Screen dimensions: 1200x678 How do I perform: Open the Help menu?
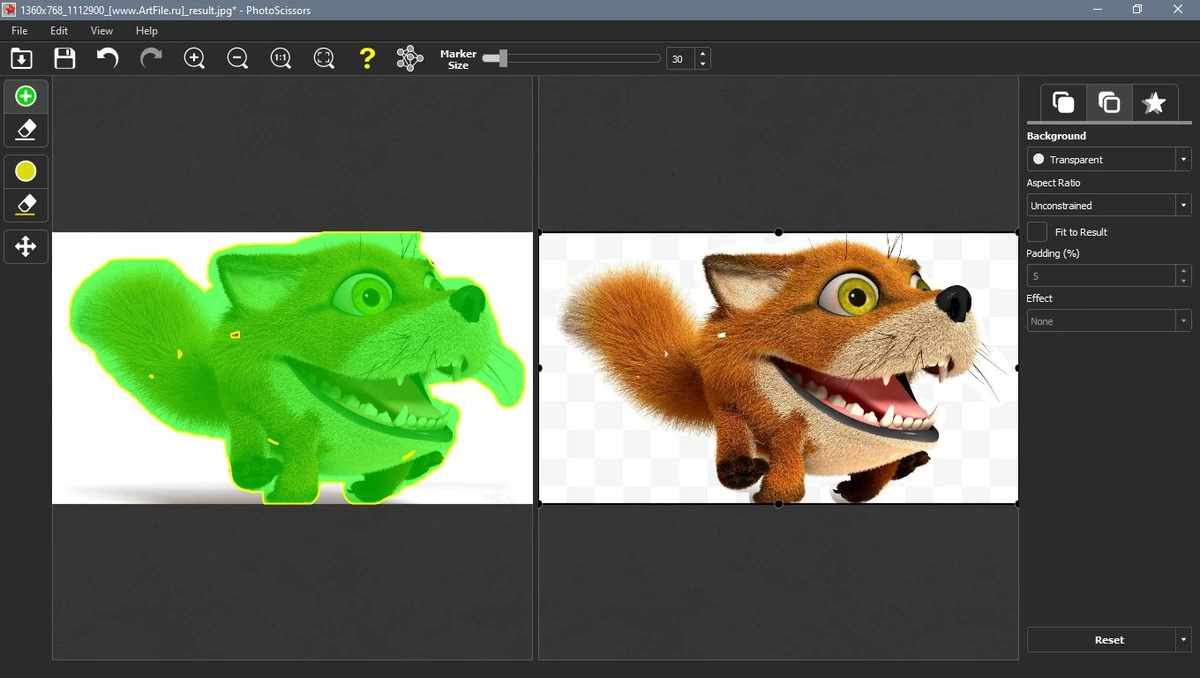pos(147,31)
